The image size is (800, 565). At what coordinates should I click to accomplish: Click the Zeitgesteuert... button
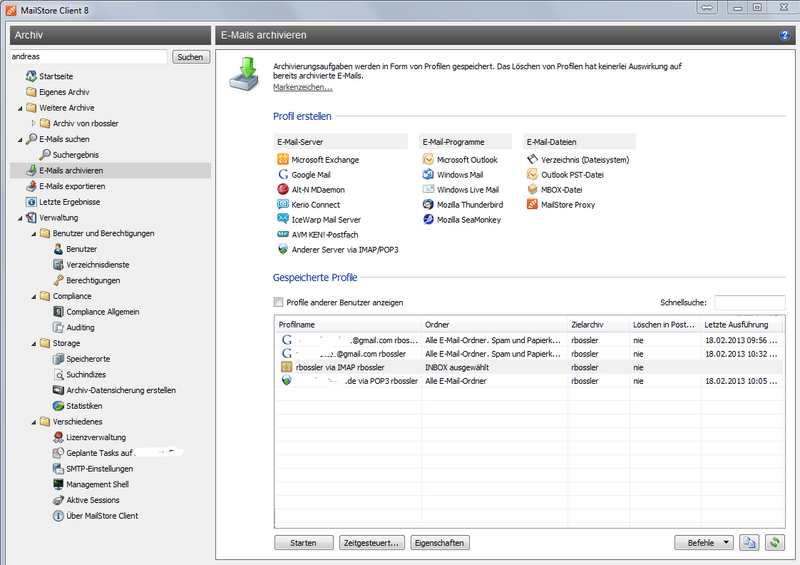371,543
